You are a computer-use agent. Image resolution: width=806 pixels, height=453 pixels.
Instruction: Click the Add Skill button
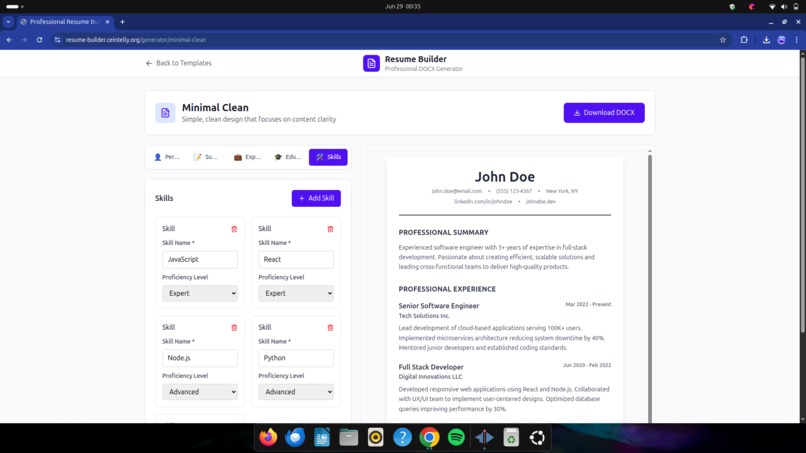(x=316, y=198)
